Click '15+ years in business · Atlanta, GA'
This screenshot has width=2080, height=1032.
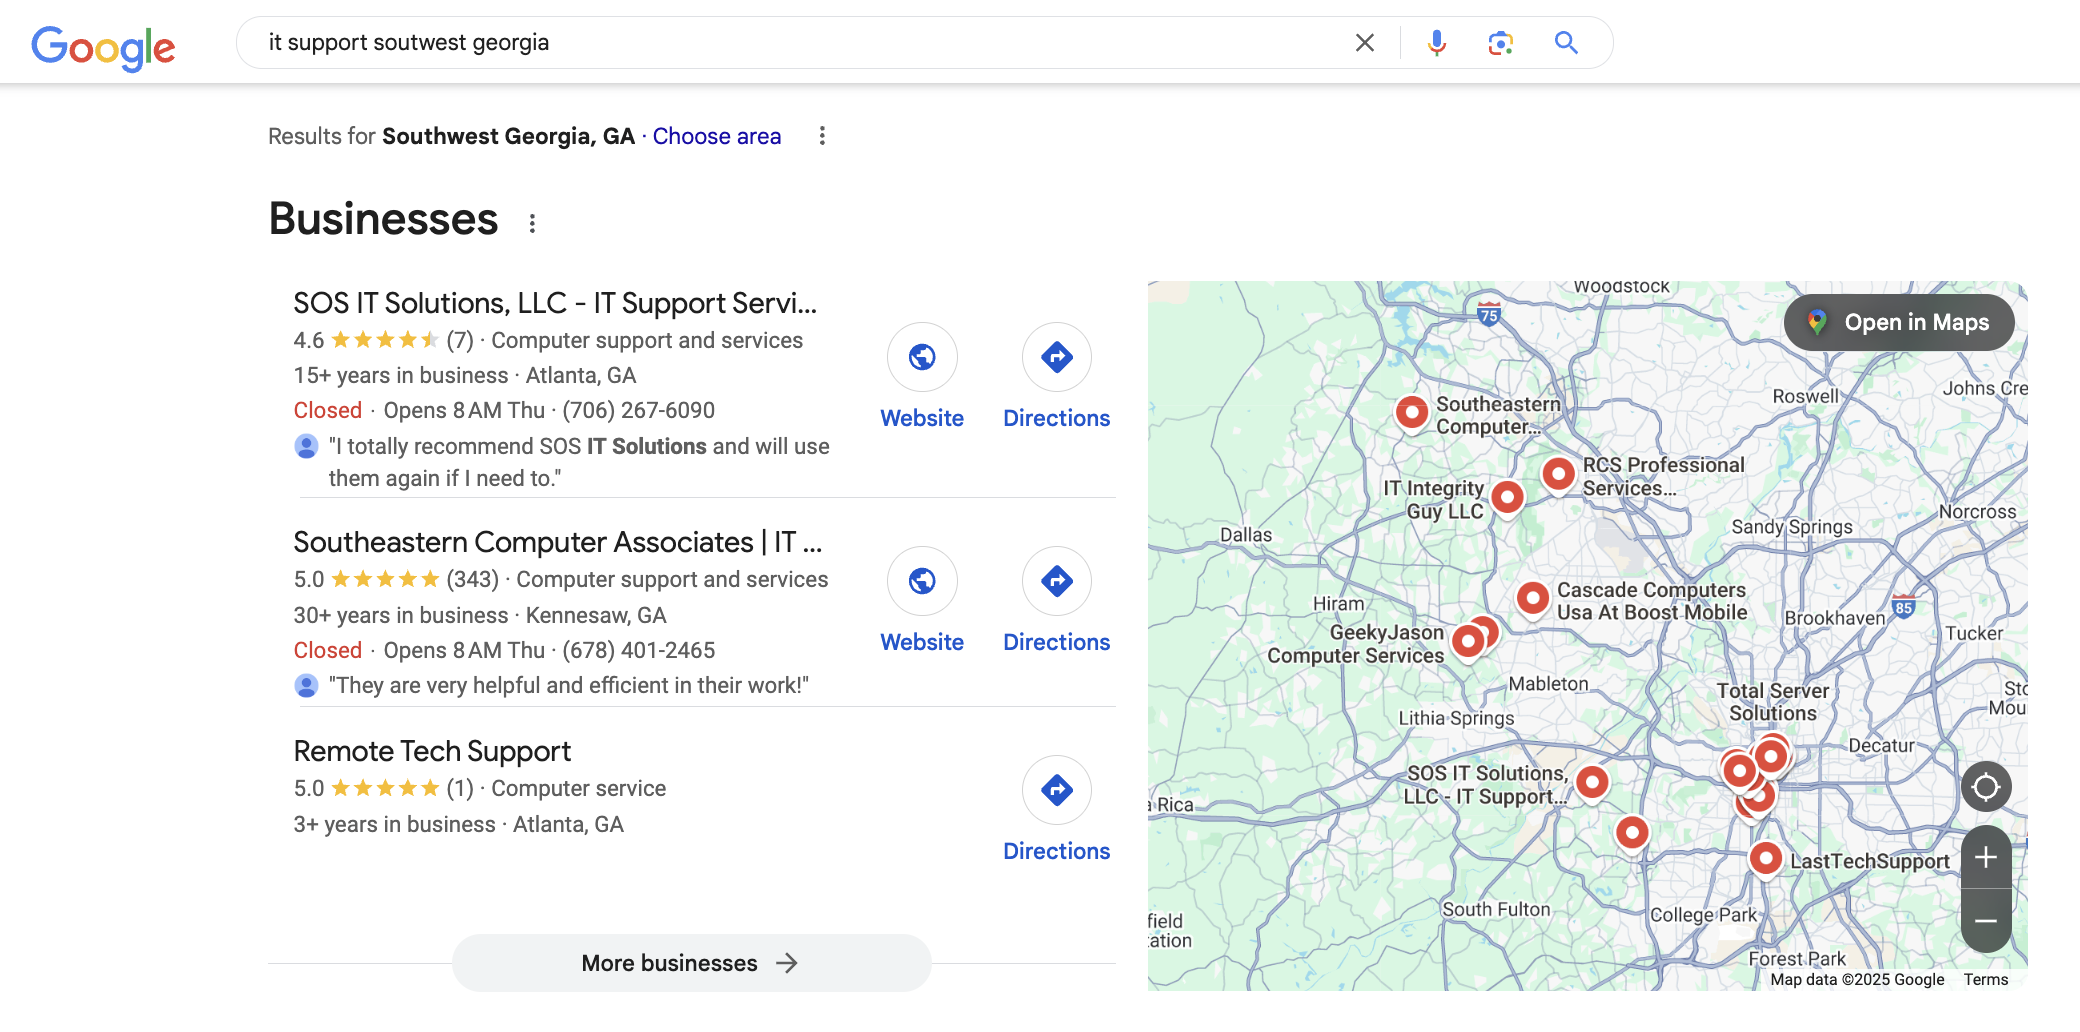(x=465, y=375)
